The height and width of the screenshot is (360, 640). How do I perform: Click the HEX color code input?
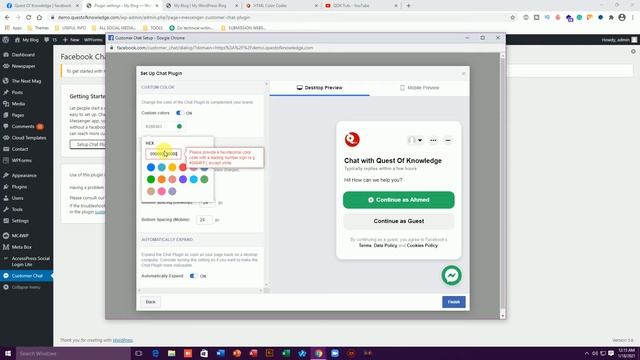click(x=163, y=154)
